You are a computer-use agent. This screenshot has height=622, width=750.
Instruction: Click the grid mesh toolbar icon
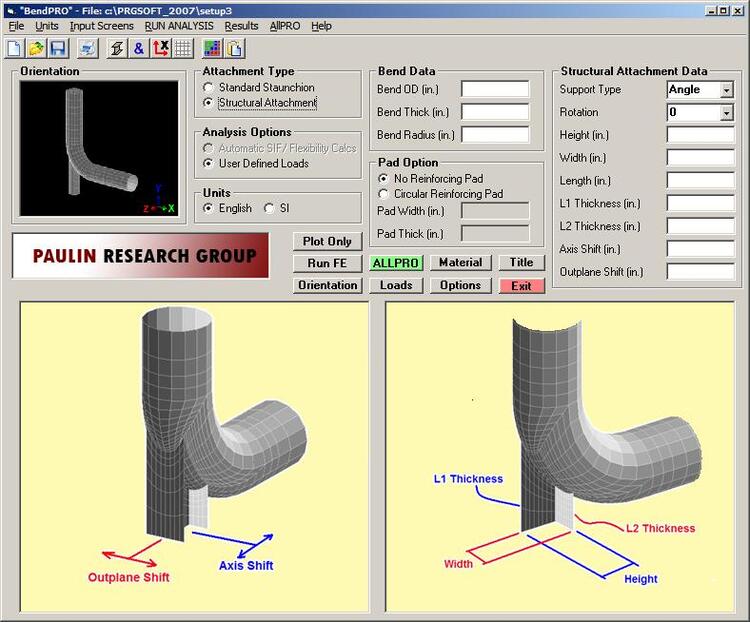(x=183, y=48)
